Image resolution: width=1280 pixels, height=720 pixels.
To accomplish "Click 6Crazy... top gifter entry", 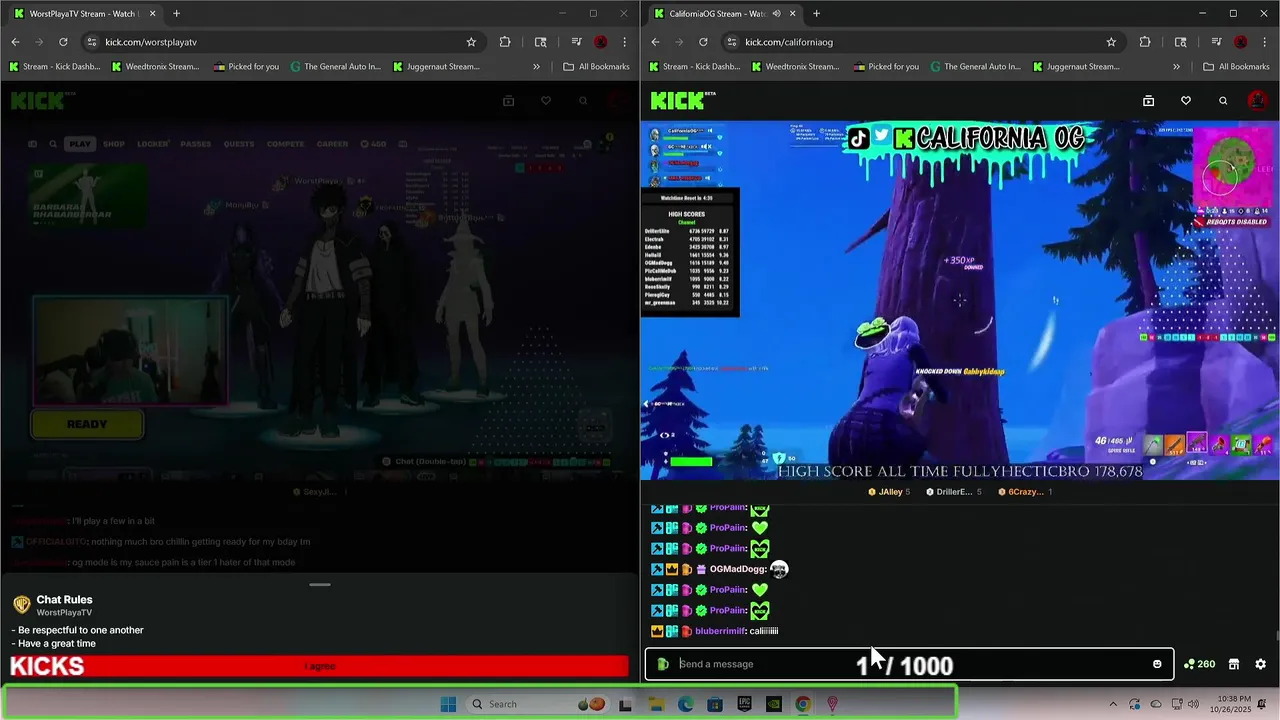I will tap(1025, 492).
